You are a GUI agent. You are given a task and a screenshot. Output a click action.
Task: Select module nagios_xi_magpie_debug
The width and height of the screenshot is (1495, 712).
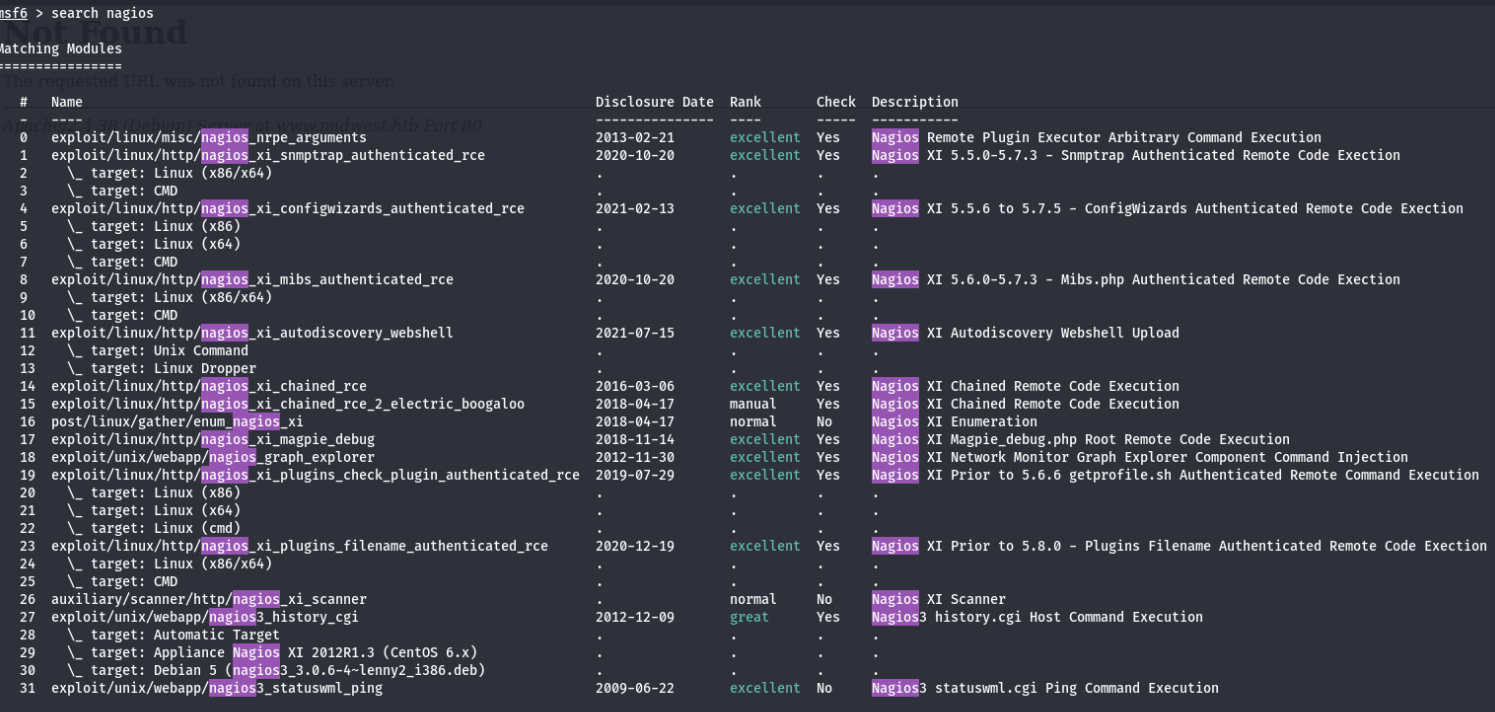tap(213, 440)
